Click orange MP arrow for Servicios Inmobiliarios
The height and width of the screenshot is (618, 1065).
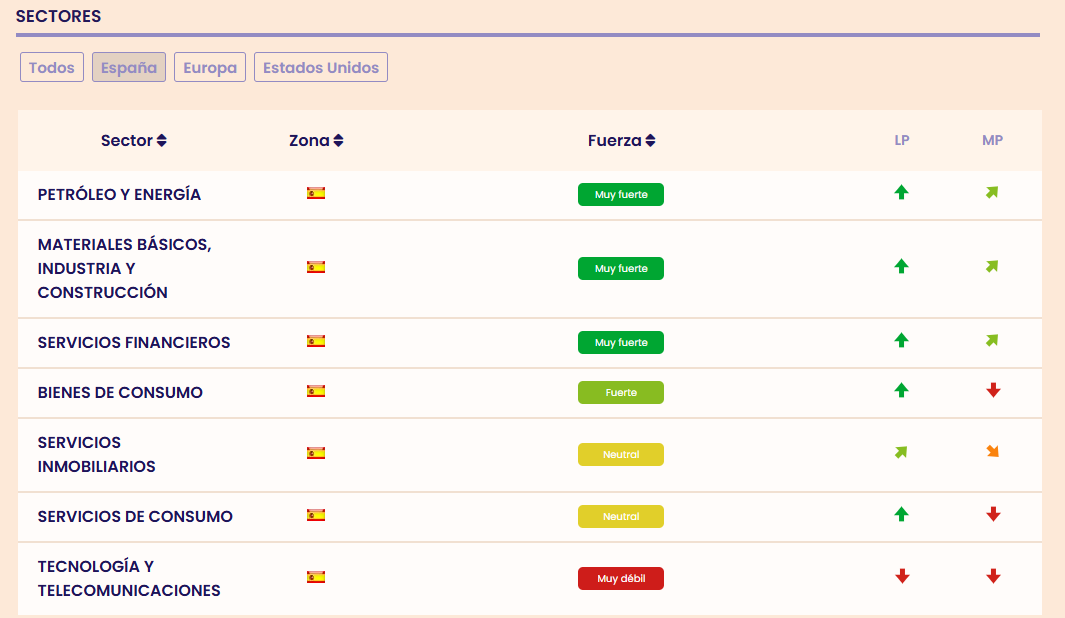click(992, 452)
